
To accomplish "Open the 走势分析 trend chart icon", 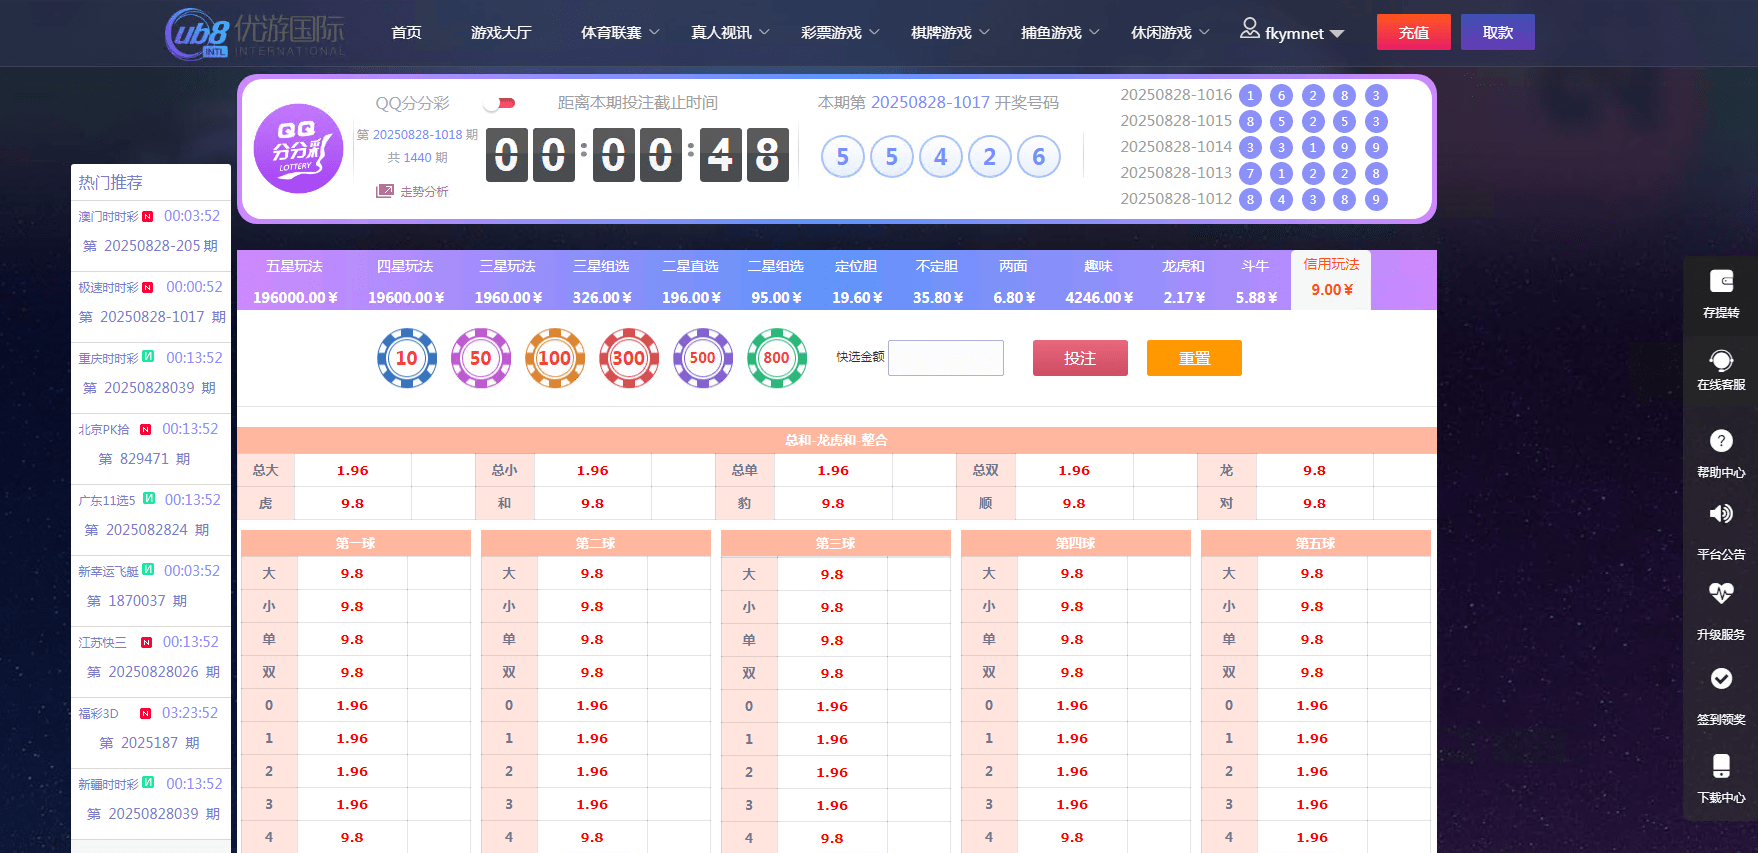I will click(385, 191).
